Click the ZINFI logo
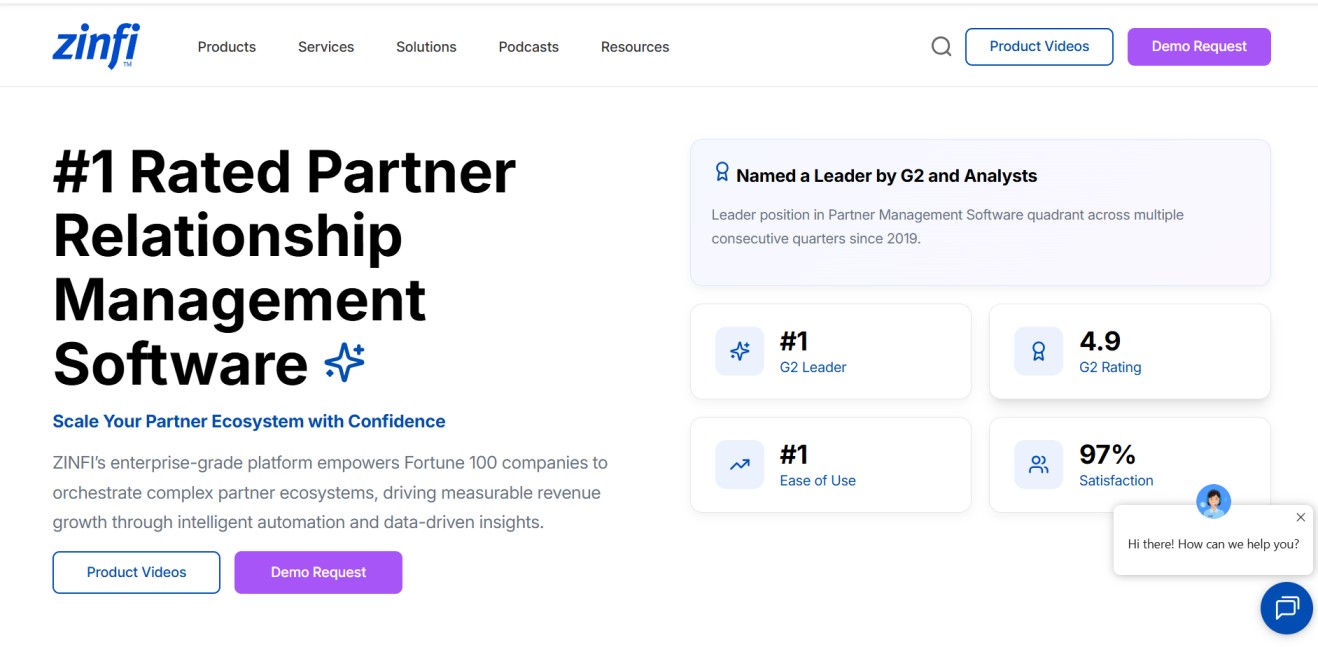 (96, 46)
